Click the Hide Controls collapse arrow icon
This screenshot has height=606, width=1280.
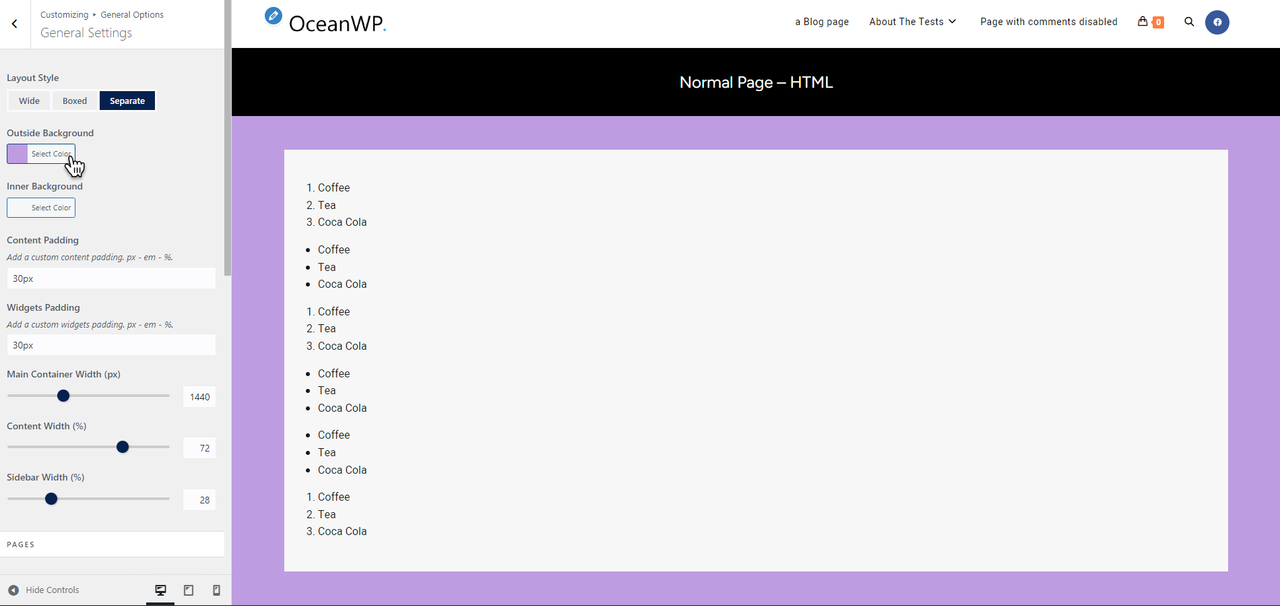(x=14, y=590)
